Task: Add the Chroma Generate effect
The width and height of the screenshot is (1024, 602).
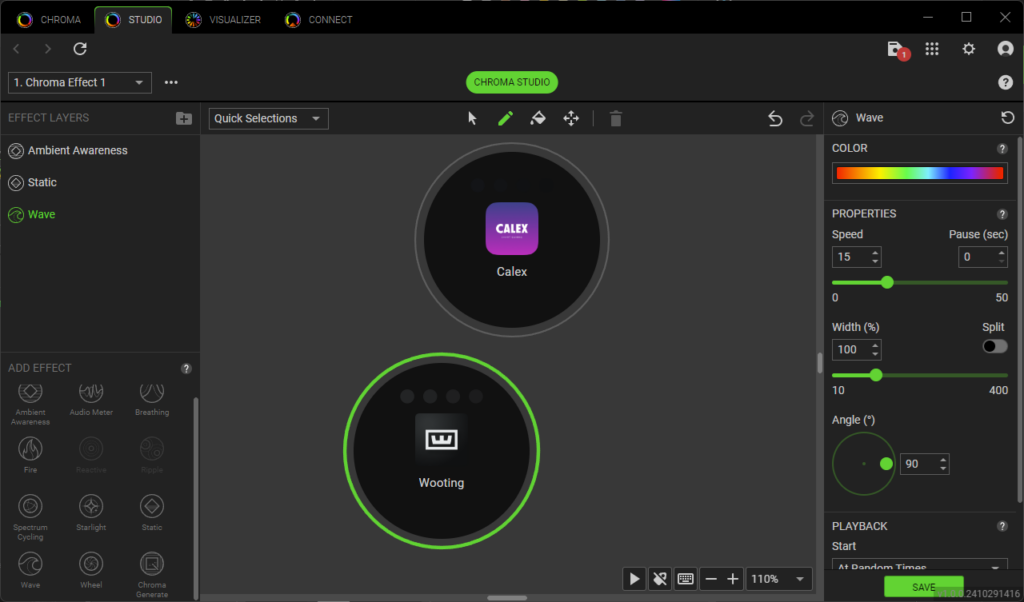Action: coord(152,575)
